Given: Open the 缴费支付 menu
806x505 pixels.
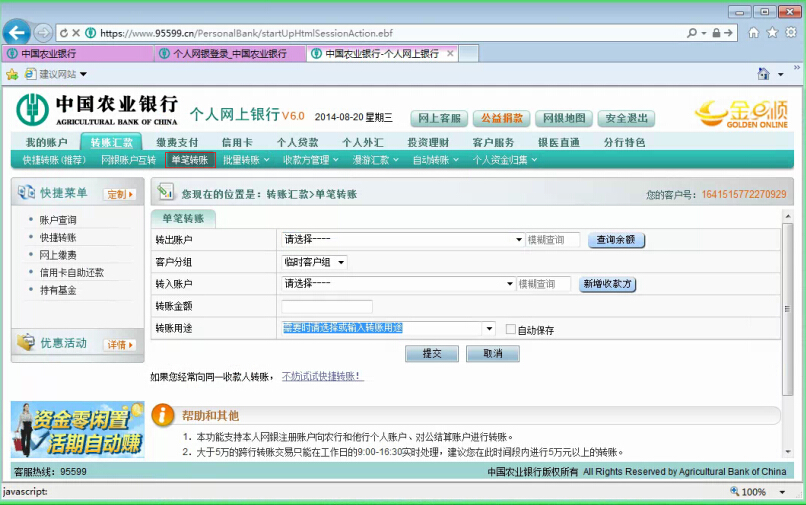Looking at the screenshot, I should coord(177,142).
